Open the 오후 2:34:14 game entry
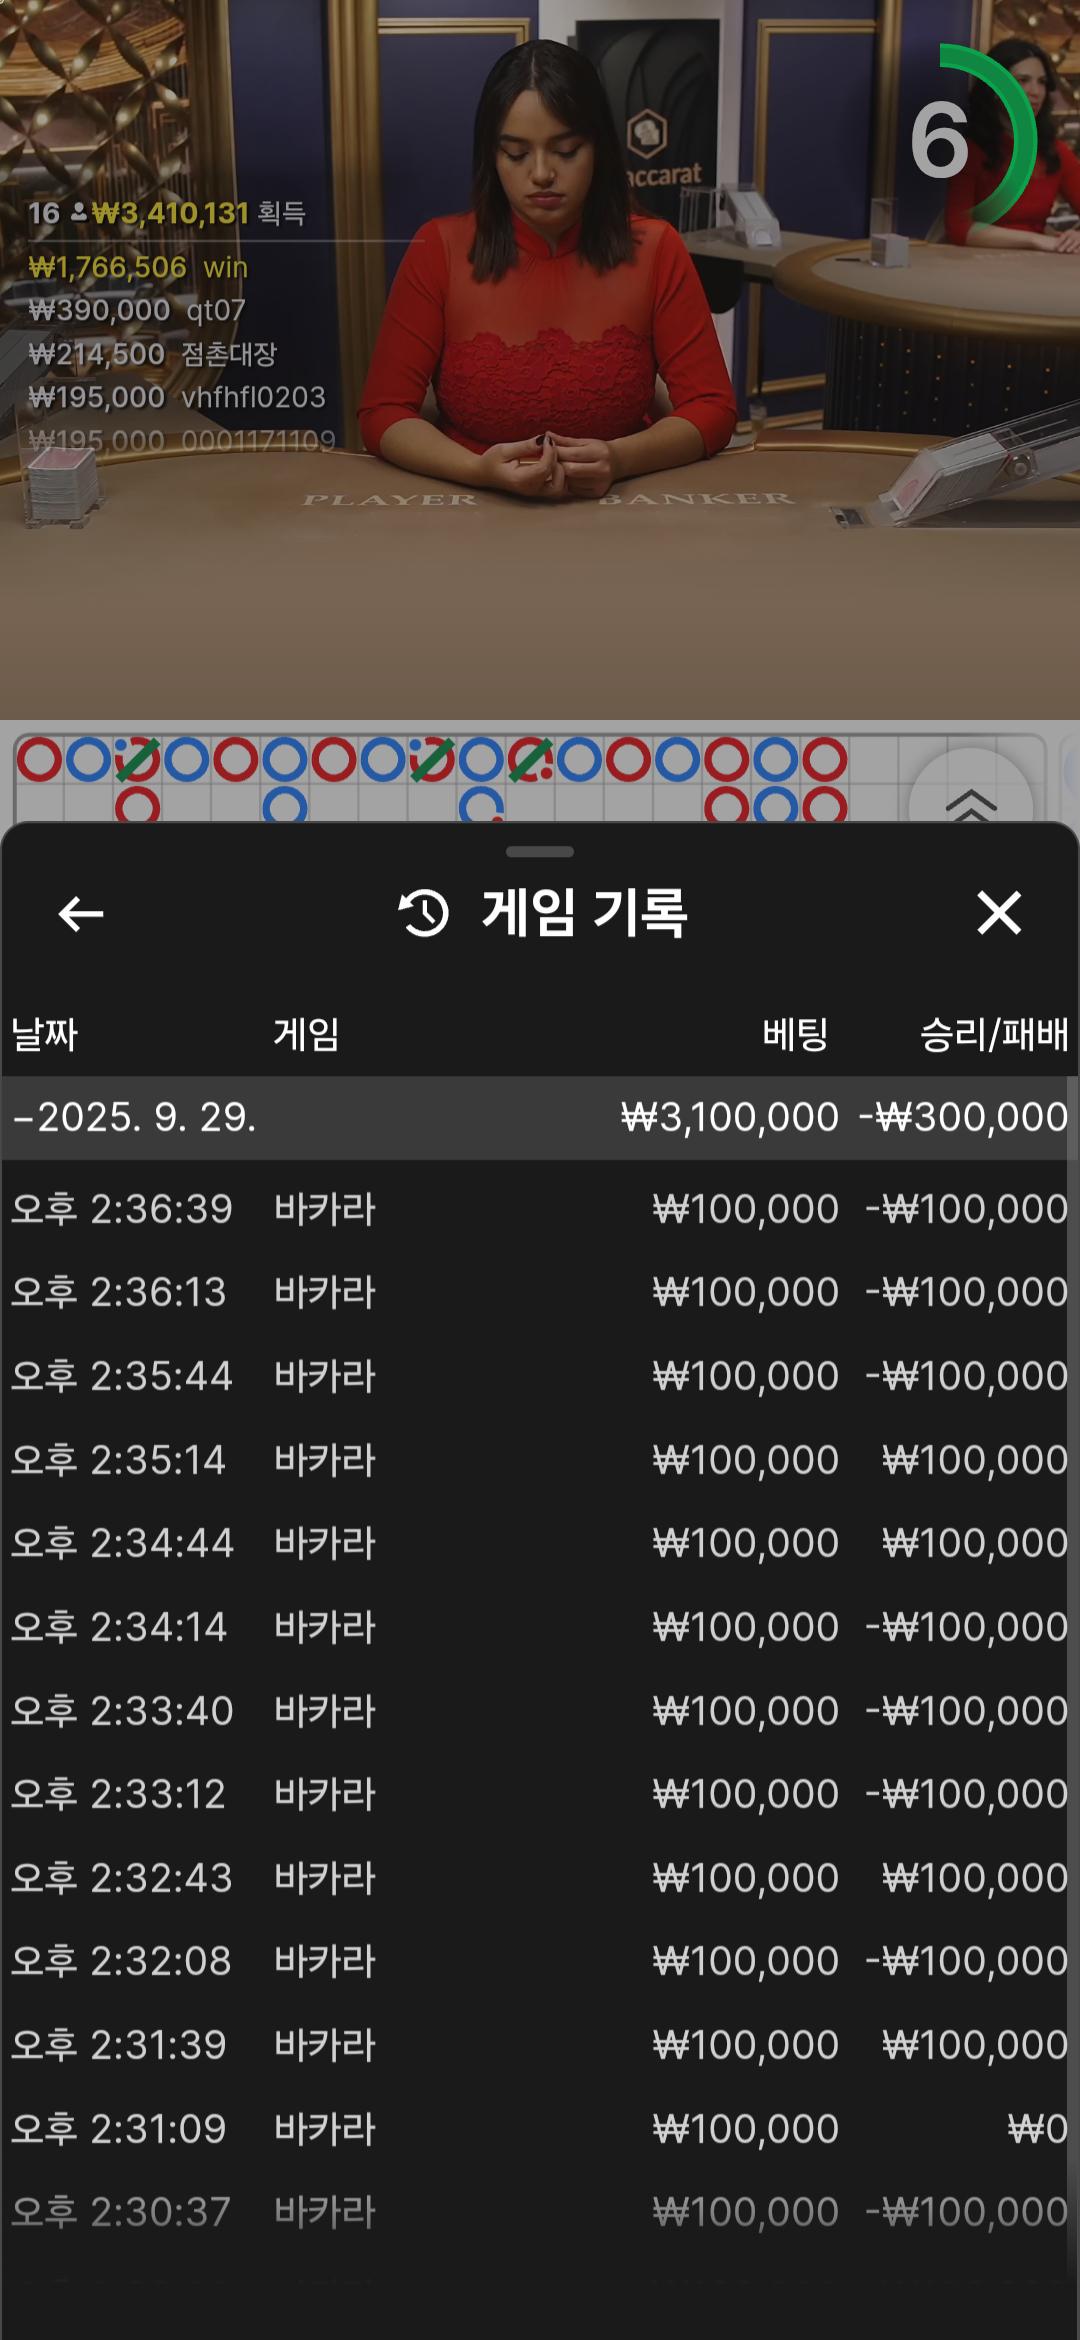This screenshot has height=2340, width=1080. (540, 1627)
